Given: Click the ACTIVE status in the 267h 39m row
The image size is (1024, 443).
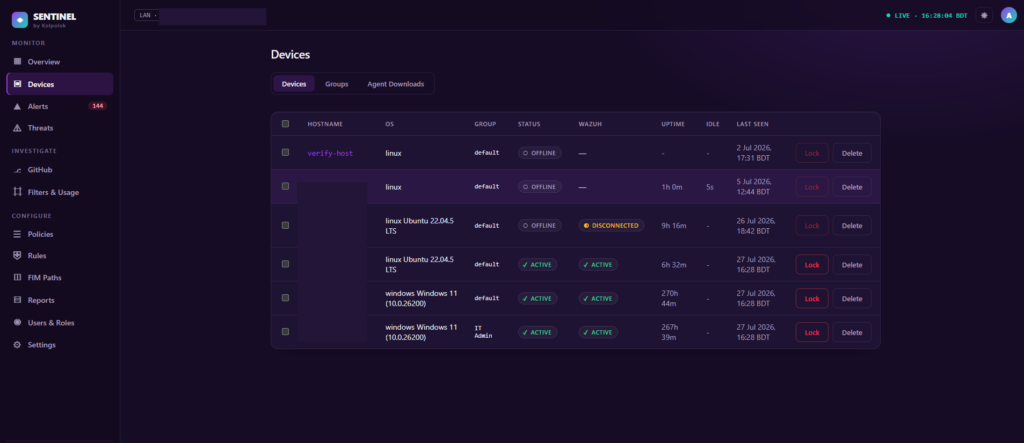Looking at the screenshot, I should point(537,332).
